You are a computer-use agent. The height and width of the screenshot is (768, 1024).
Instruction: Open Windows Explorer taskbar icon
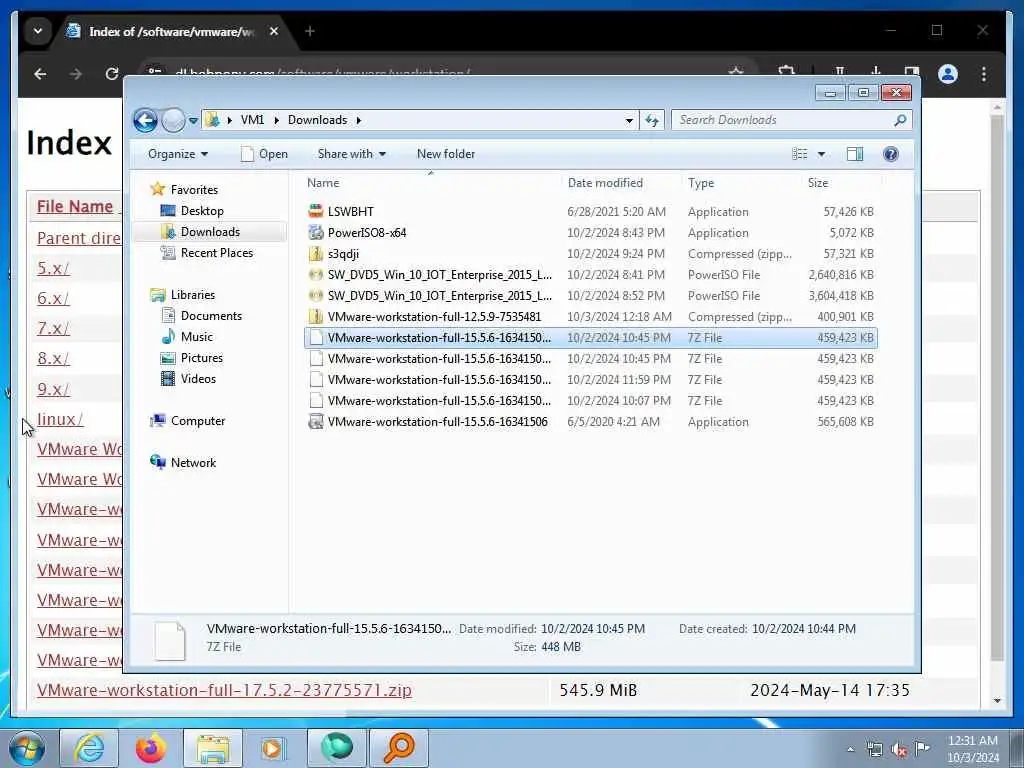click(x=213, y=748)
